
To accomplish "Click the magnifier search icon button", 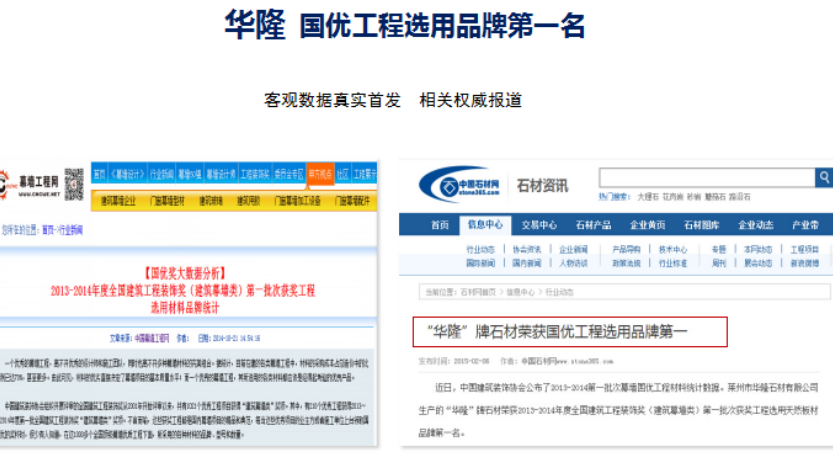I will (x=823, y=177).
